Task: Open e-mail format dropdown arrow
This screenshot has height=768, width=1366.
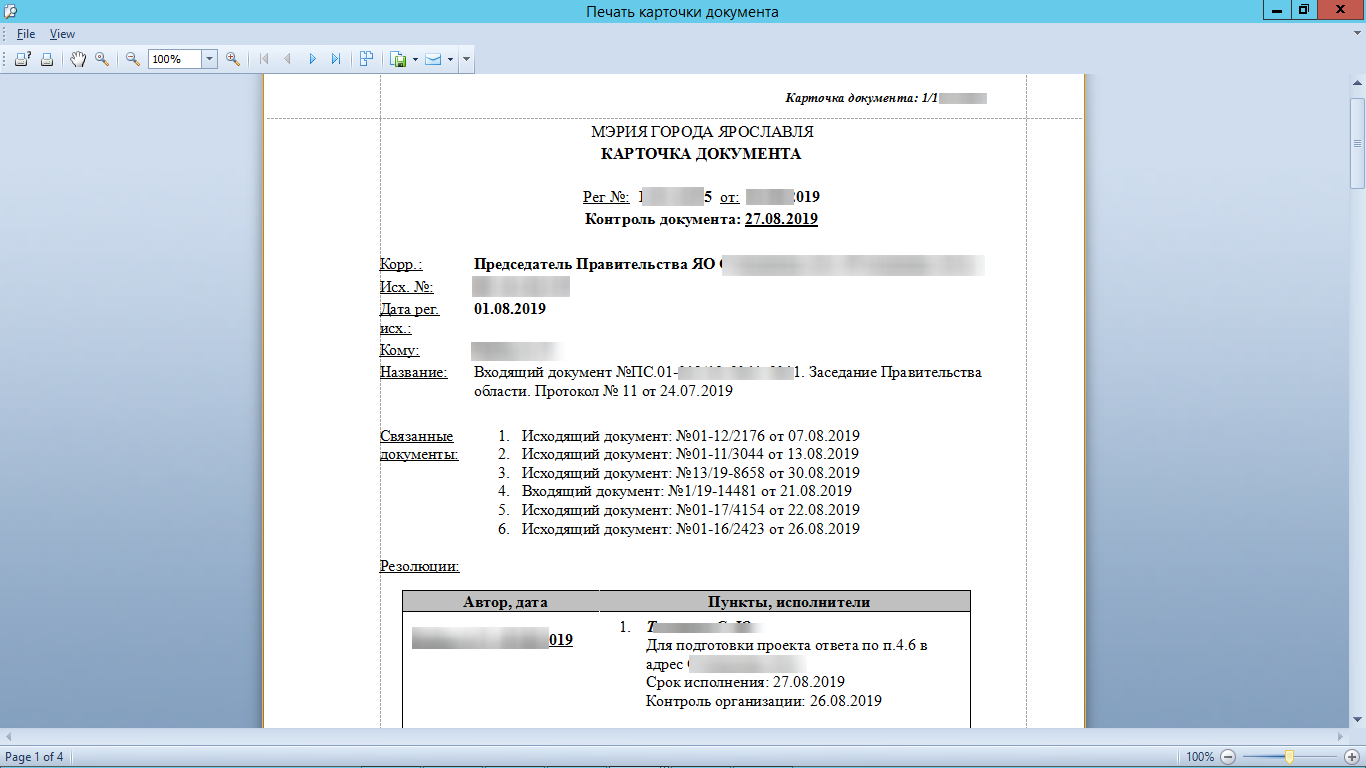Action: coord(450,60)
